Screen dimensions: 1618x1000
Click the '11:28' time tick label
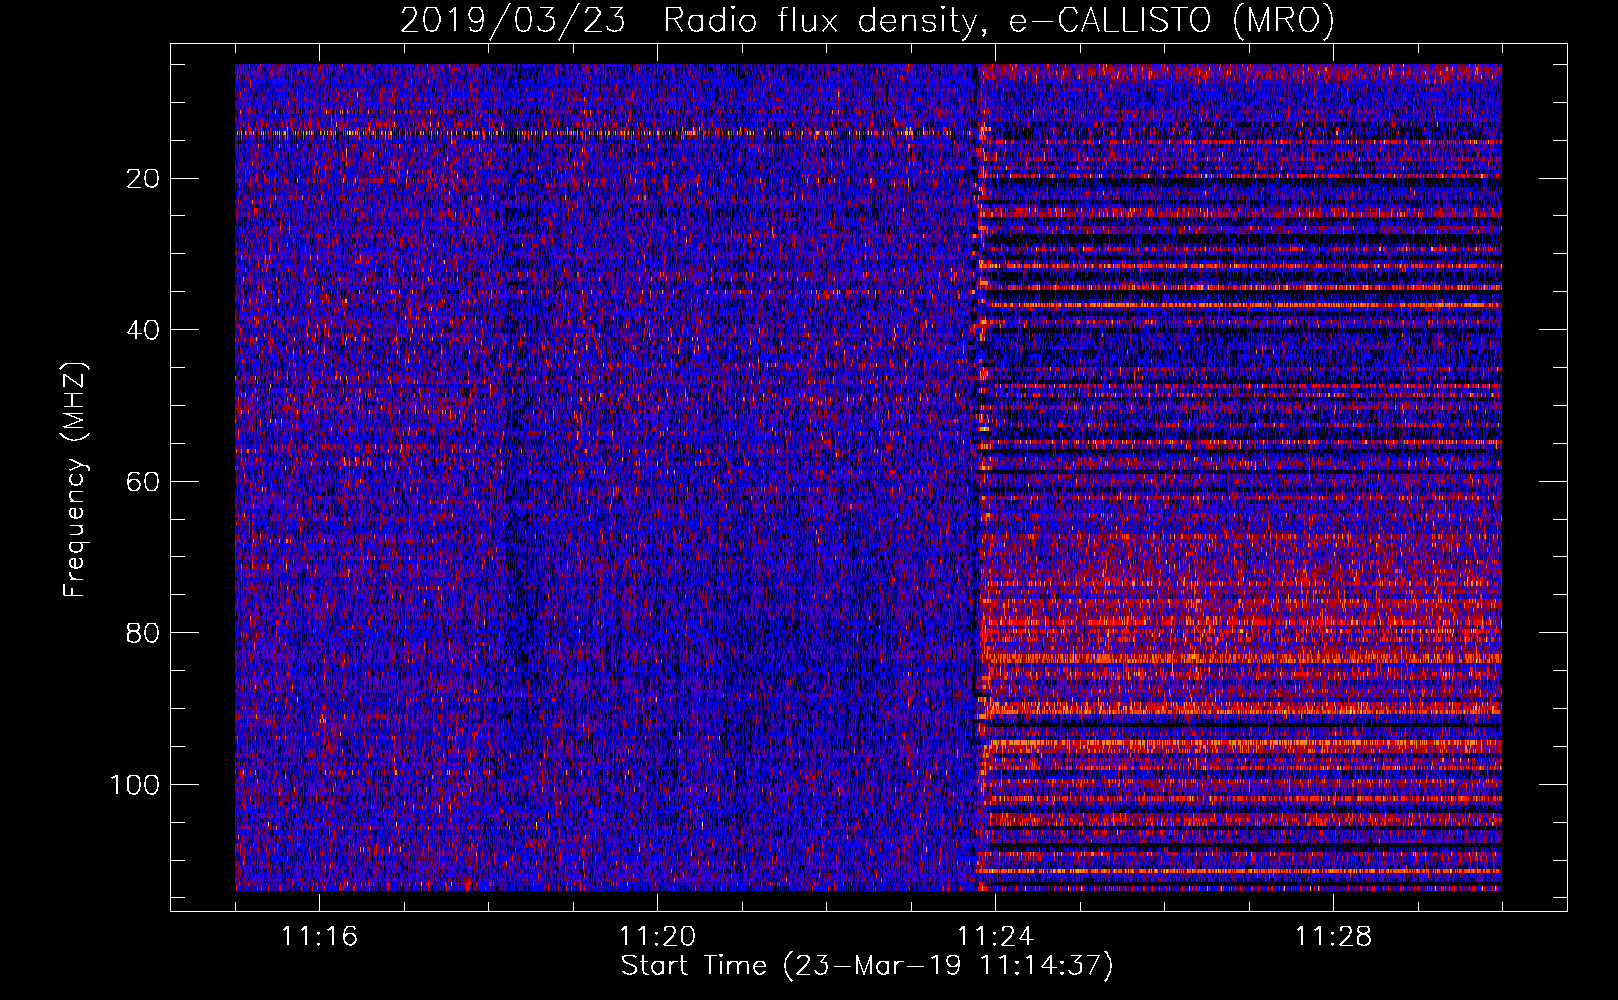click(x=1333, y=936)
